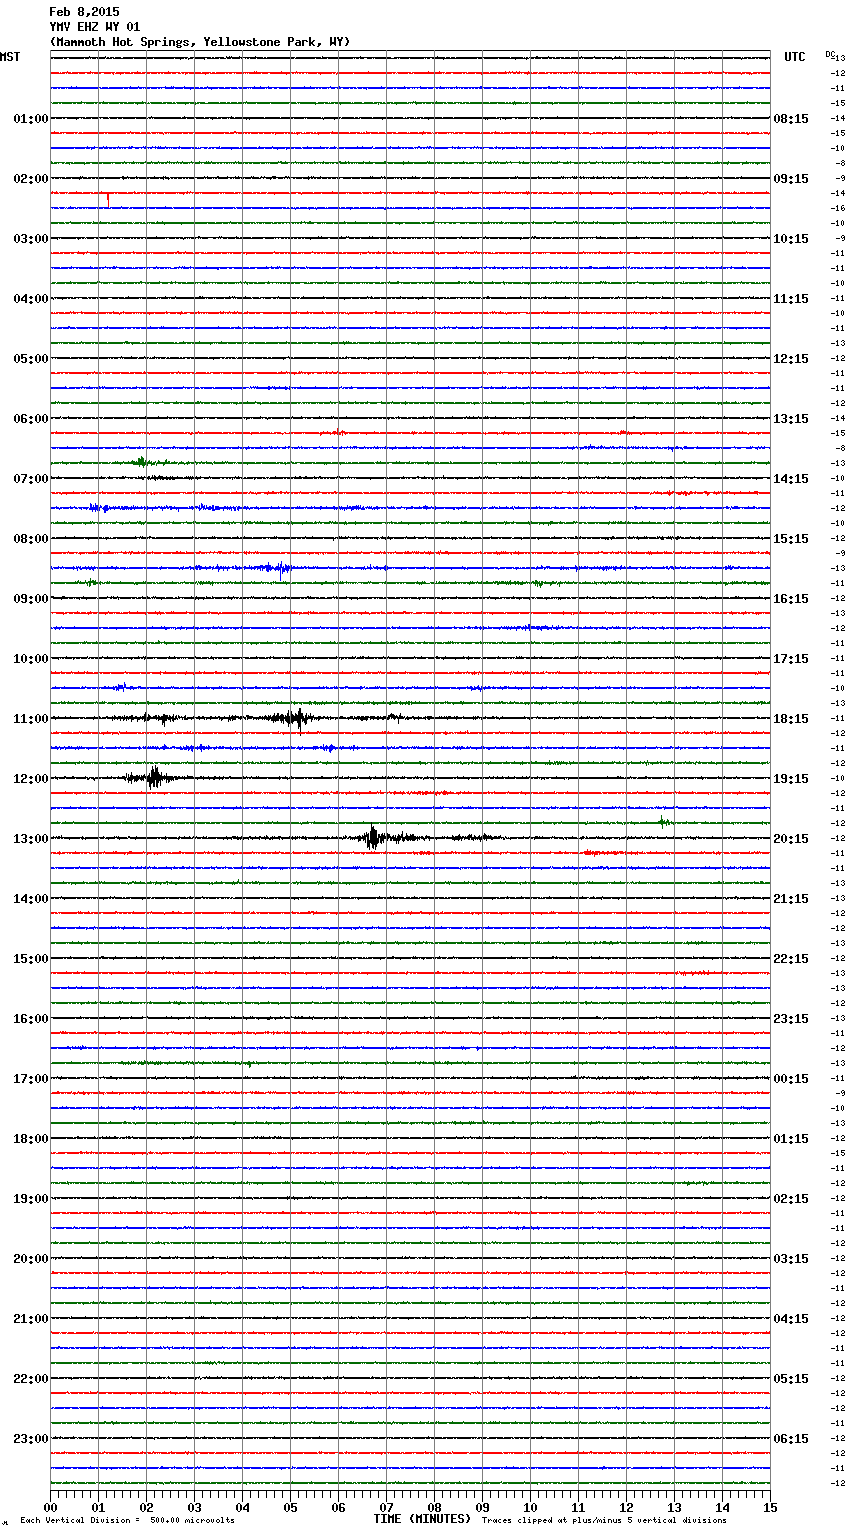
Task: Select the 16:00 MST row label
Action: pyautogui.click(x=31, y=1019)
